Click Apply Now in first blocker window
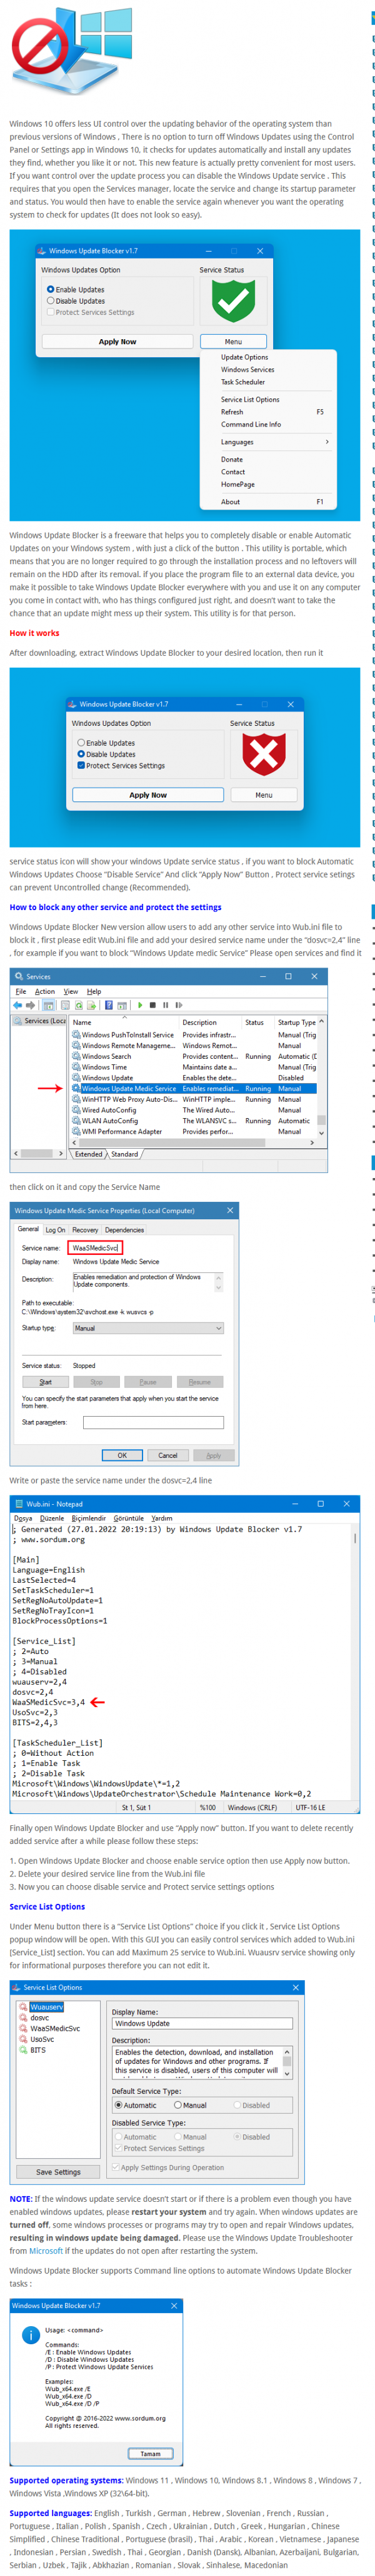 click(117, 341)
